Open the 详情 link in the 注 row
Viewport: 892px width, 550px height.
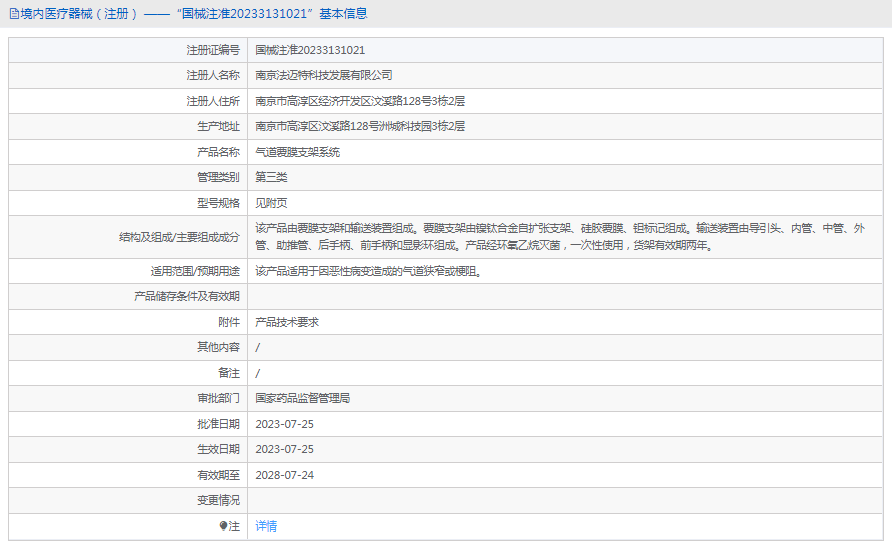click(266, 526)
